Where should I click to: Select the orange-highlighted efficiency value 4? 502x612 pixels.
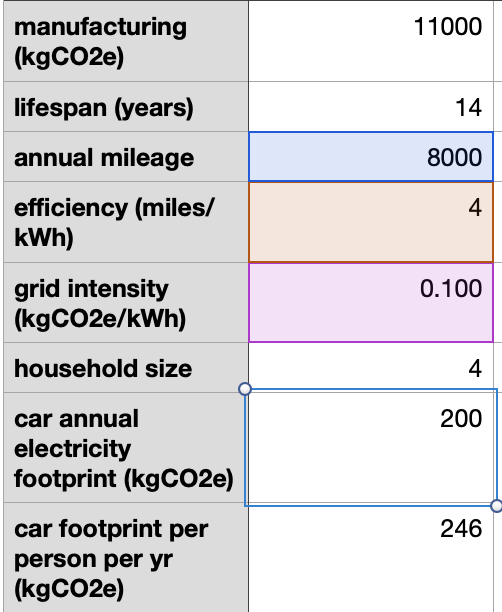(x=371, y=222)
